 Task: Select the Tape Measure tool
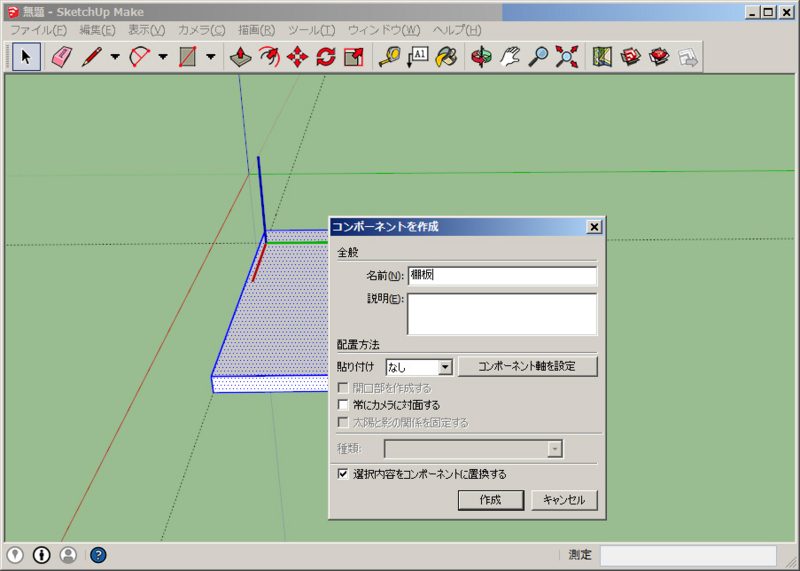click(389, 57)
